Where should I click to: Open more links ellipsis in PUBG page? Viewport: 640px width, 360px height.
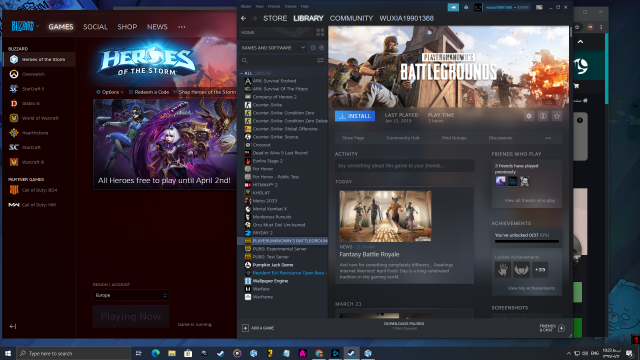coord(548,138)
